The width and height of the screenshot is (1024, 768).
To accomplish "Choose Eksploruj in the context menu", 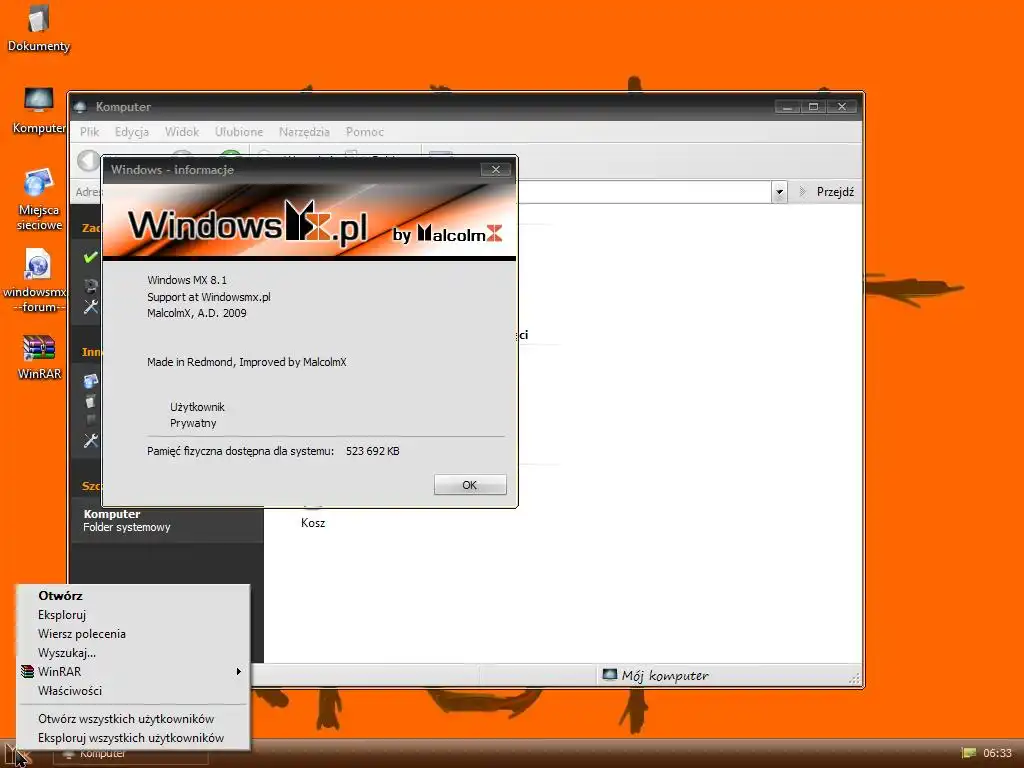I will point(133,615).
